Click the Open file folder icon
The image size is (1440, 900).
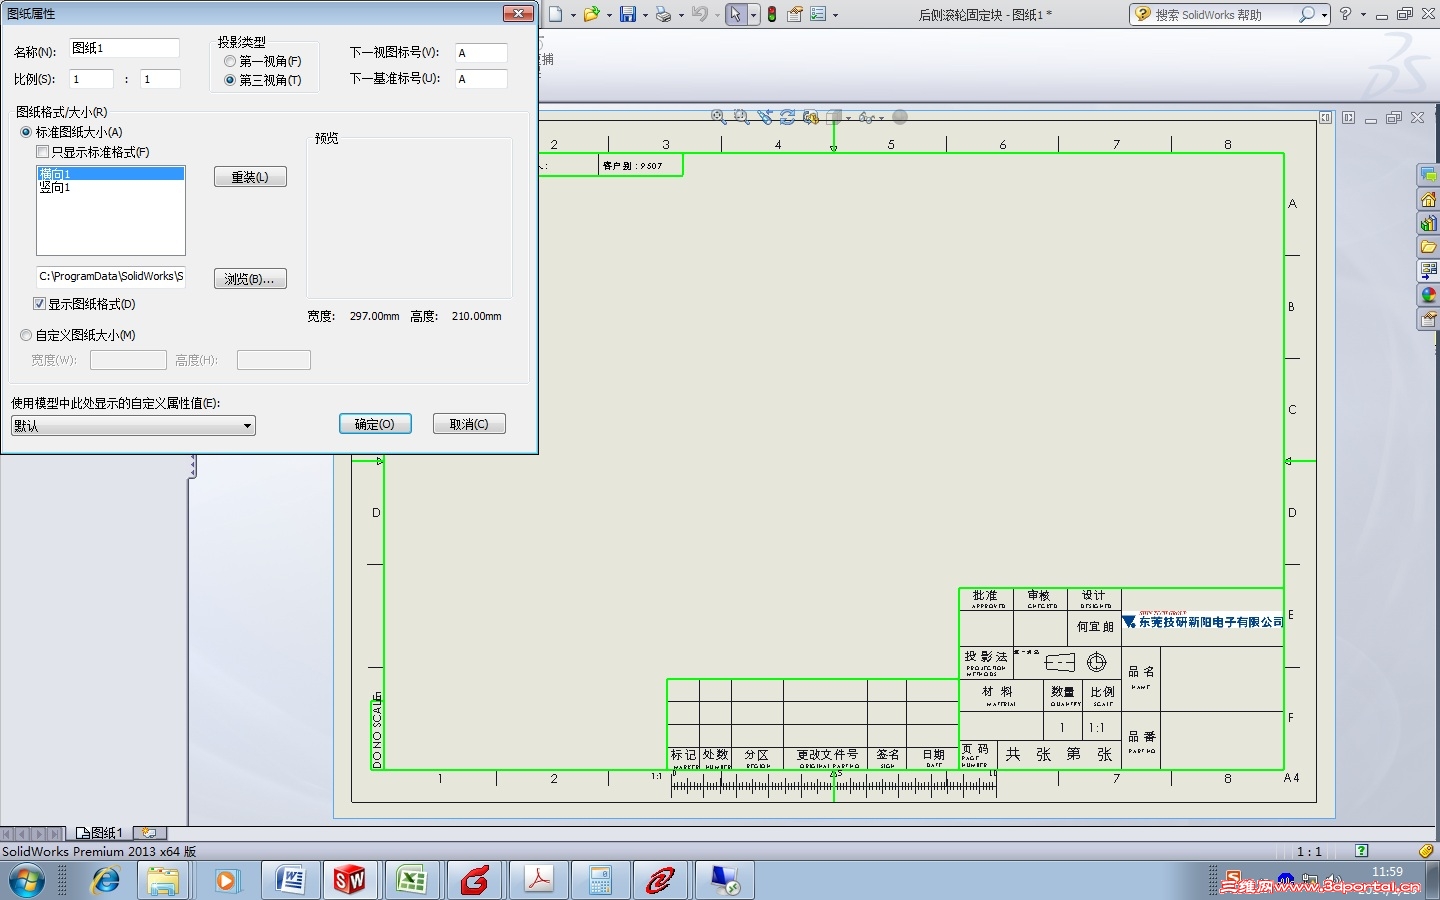(x=592, y=14)
